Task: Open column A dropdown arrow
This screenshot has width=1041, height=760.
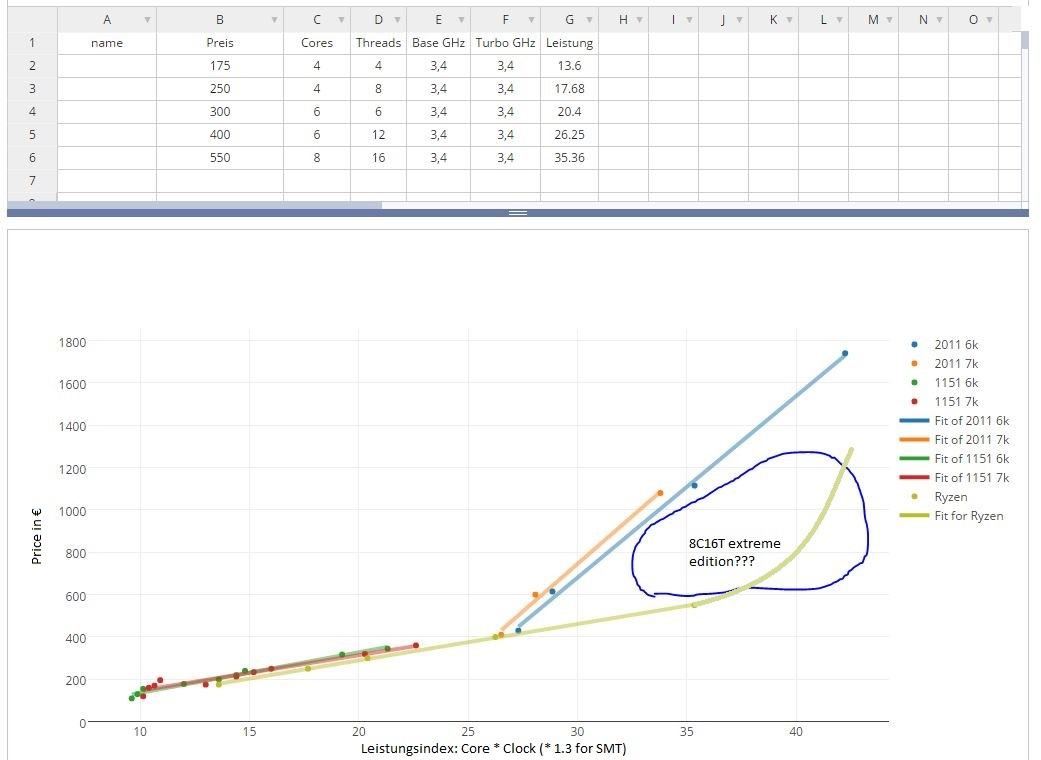Action: pos(147,20)
